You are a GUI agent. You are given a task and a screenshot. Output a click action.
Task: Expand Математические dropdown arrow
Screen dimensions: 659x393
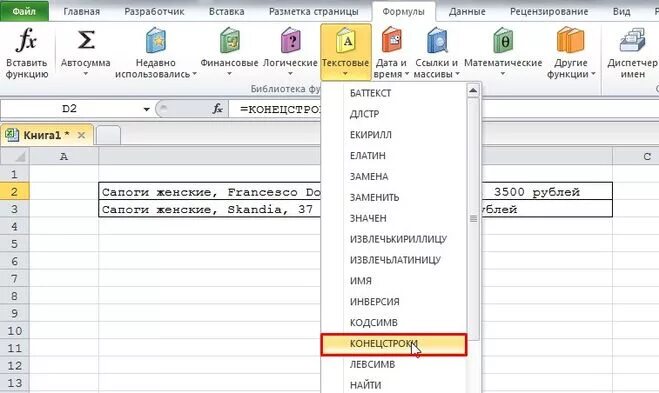pos(503,74)
